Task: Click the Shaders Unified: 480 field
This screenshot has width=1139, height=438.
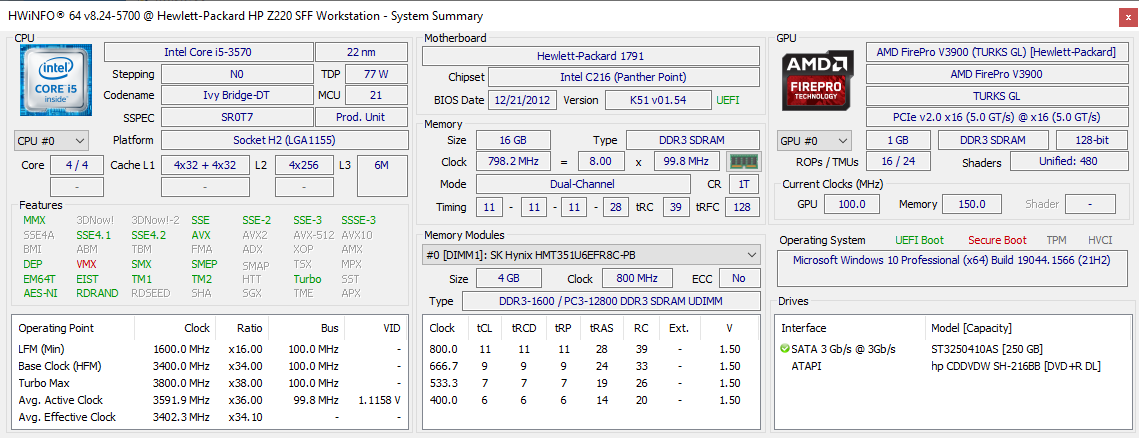Action: coord(1068,161)
